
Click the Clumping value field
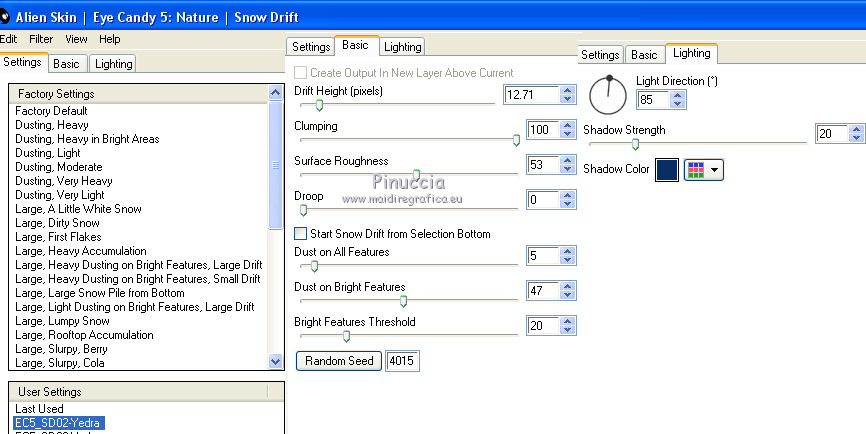[542, 130]
